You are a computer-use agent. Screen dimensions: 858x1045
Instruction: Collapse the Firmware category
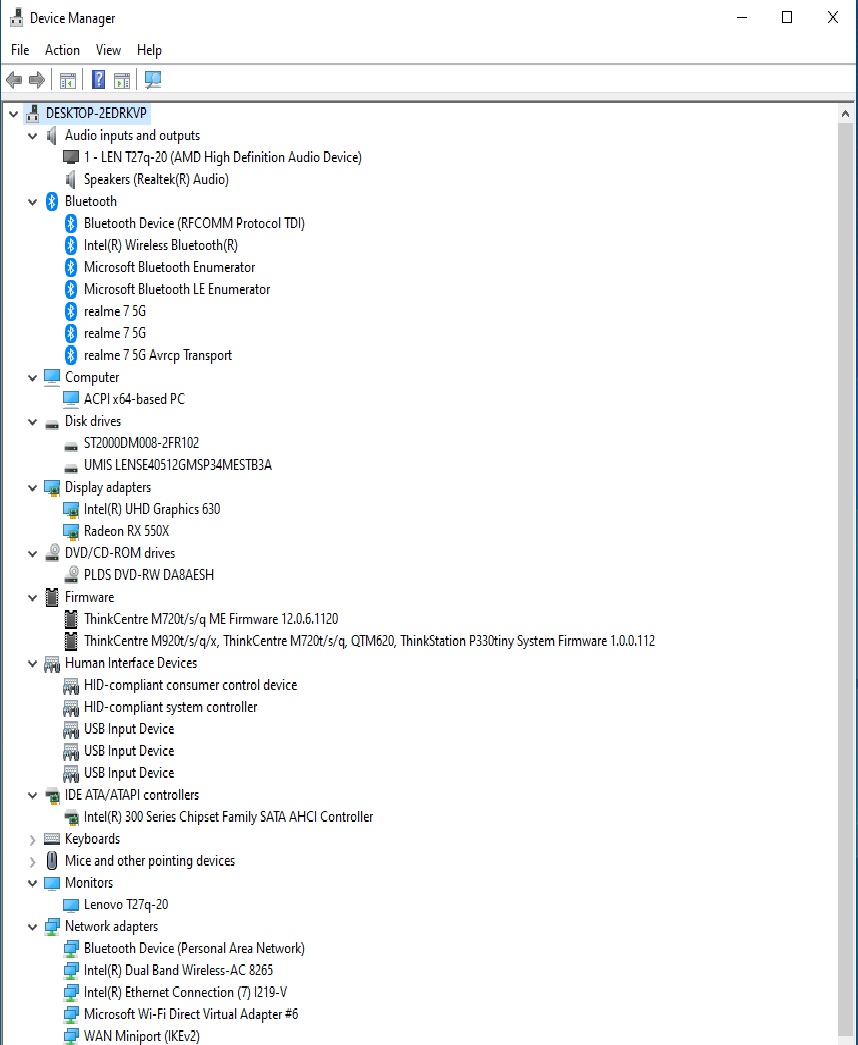[x=32, y=598]
